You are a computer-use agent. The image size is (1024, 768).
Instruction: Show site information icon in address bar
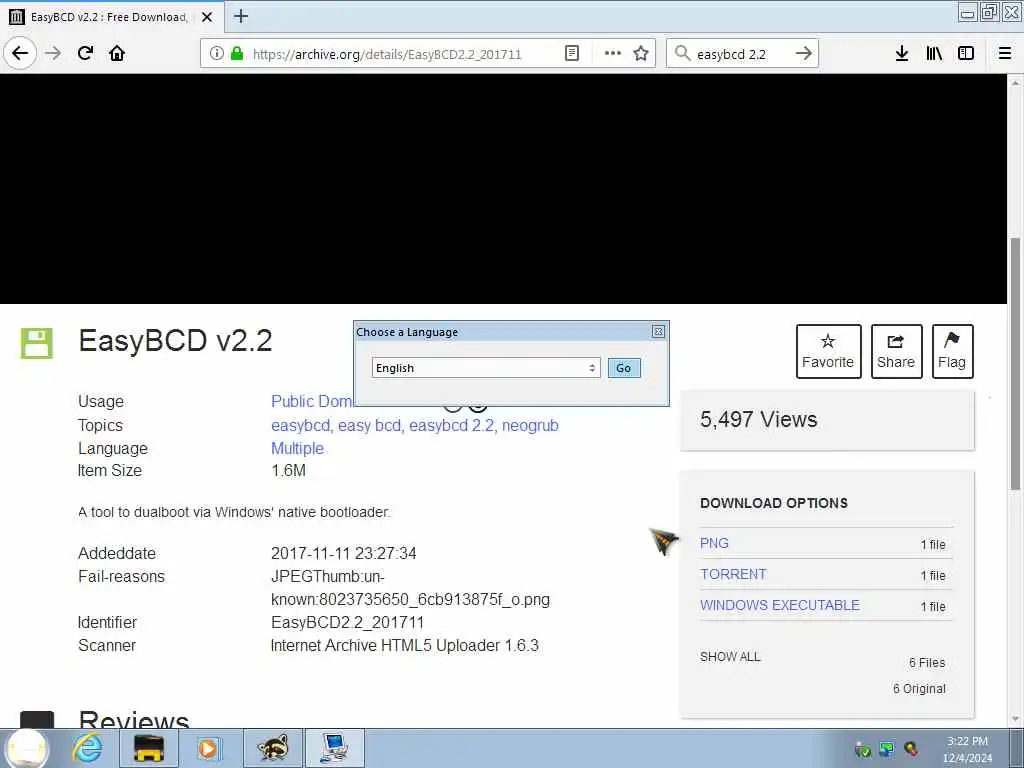click(x=216, y=54)
